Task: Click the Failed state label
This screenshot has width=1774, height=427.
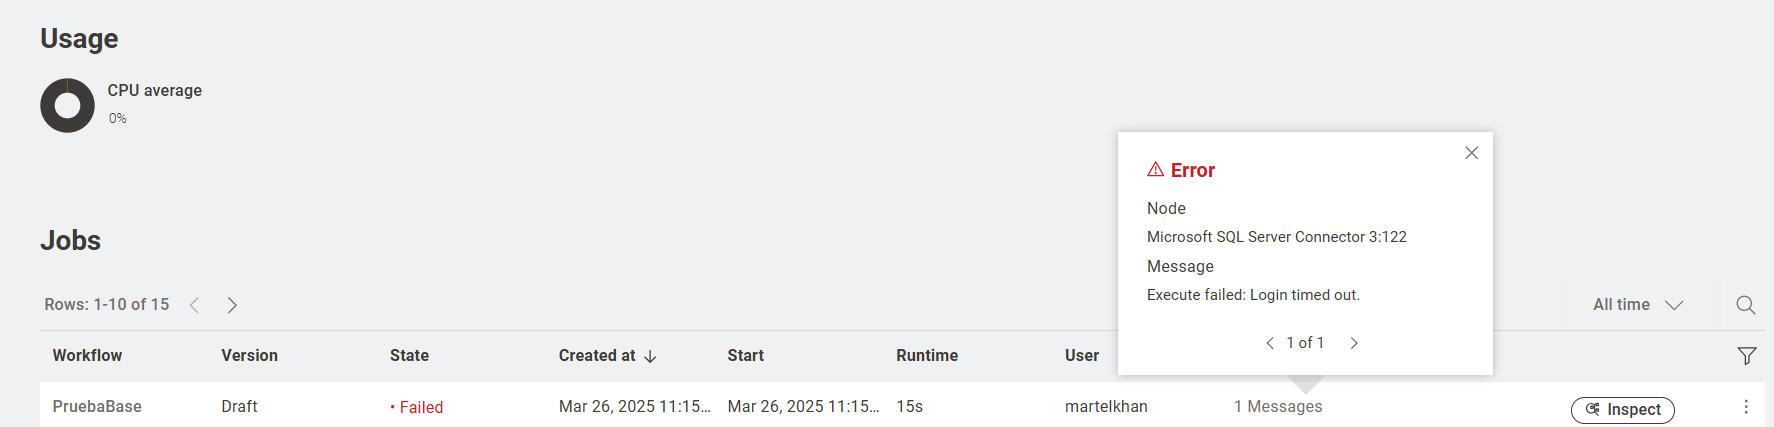Action: pyautogui.click(x=417, y=407)
